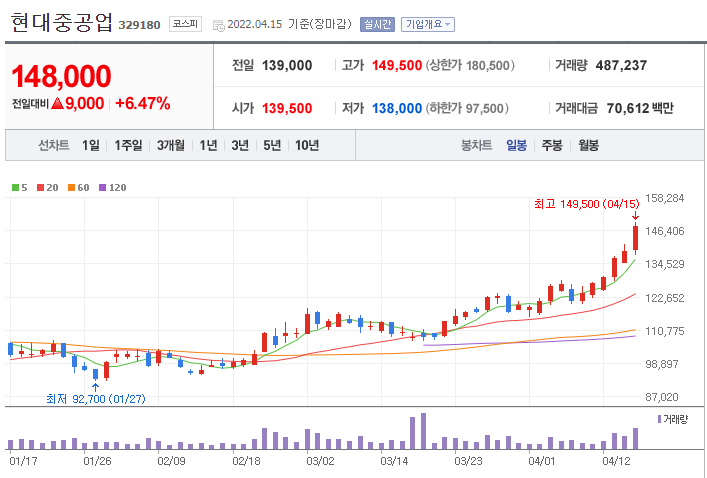
Task: Switch to 주봉 weekly candle chart
Action: (x=552, y=145)
